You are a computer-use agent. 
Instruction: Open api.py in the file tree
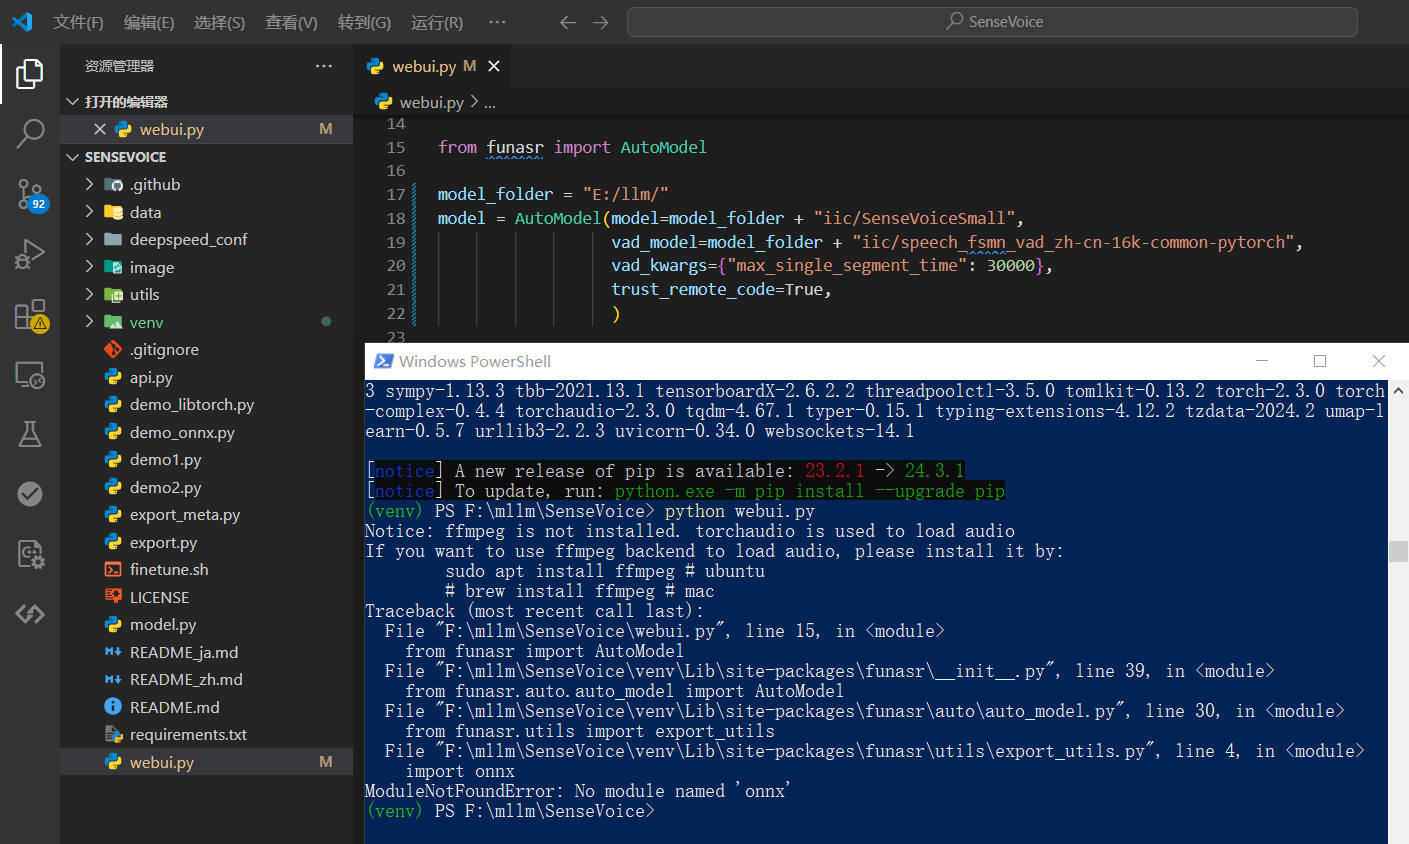(x=206, y=377)
